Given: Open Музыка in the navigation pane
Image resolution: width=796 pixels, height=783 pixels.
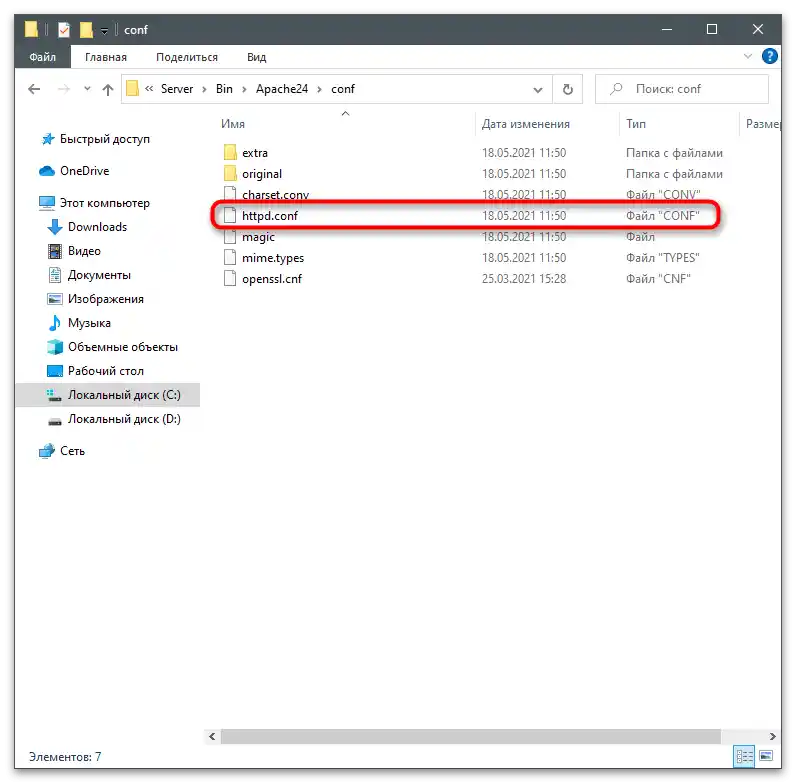Looking at the screenshot, I should click(x=89, y=323).
